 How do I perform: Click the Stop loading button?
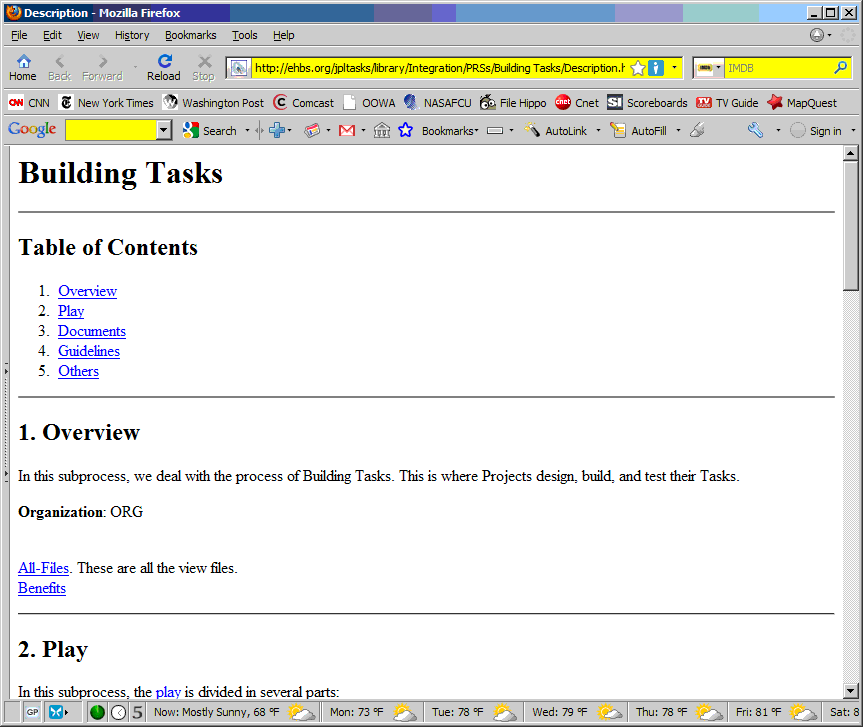pos(204,68)
